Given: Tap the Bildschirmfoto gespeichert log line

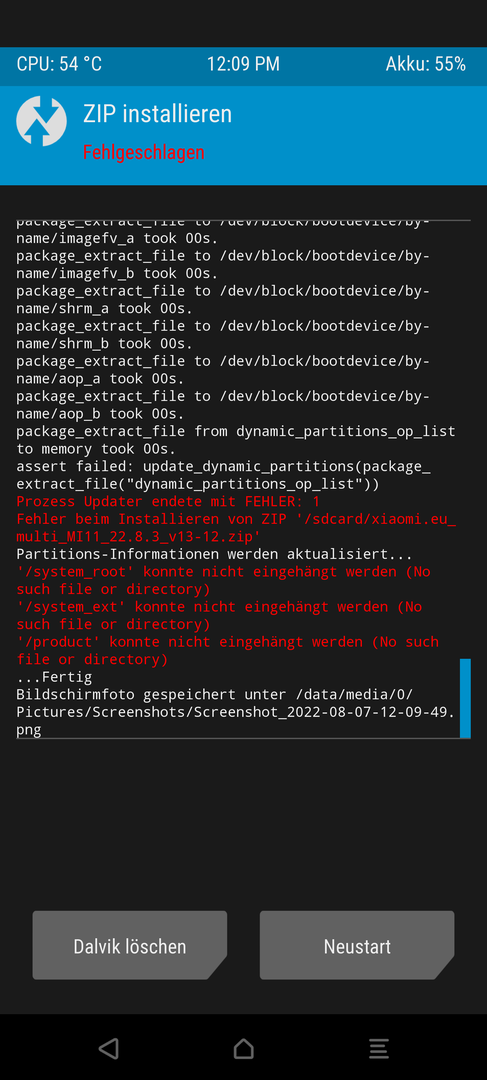Looking at the screenshot, I should (x=236, y=712).
